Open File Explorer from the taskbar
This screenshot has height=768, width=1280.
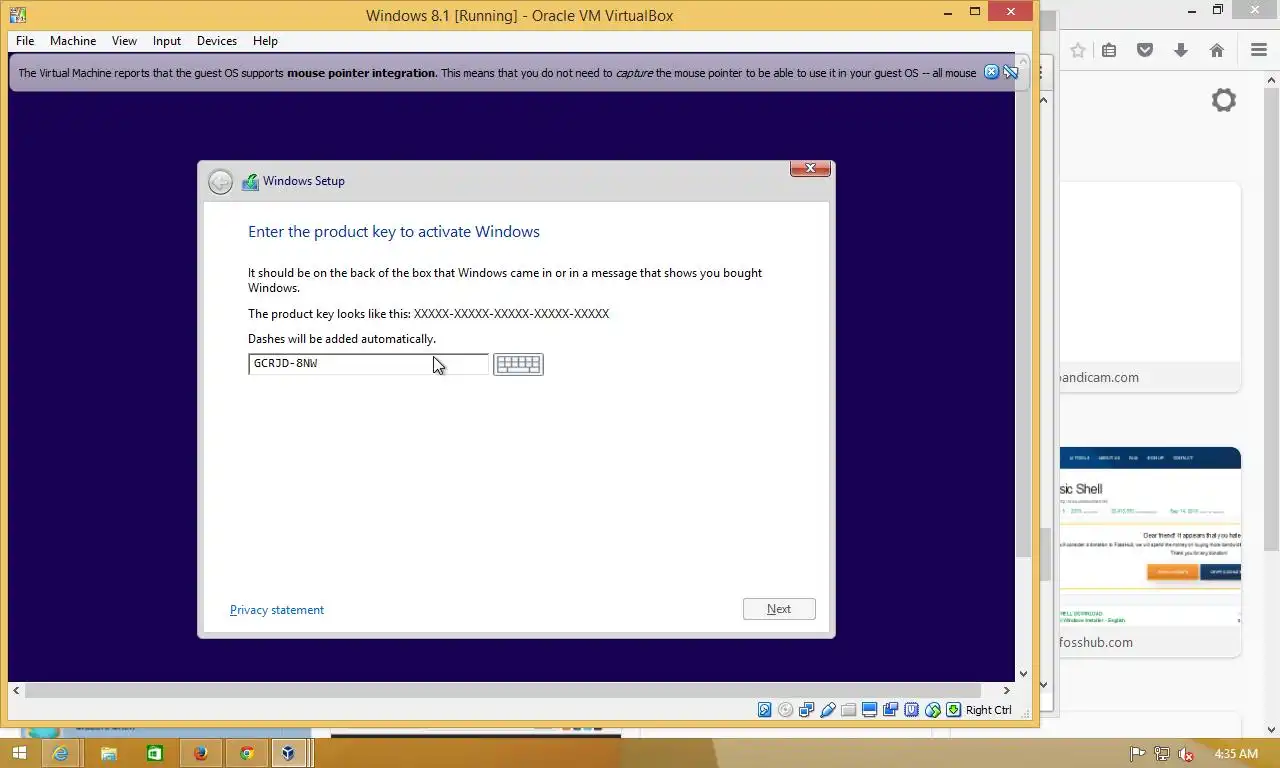click(x=108, y=753)
